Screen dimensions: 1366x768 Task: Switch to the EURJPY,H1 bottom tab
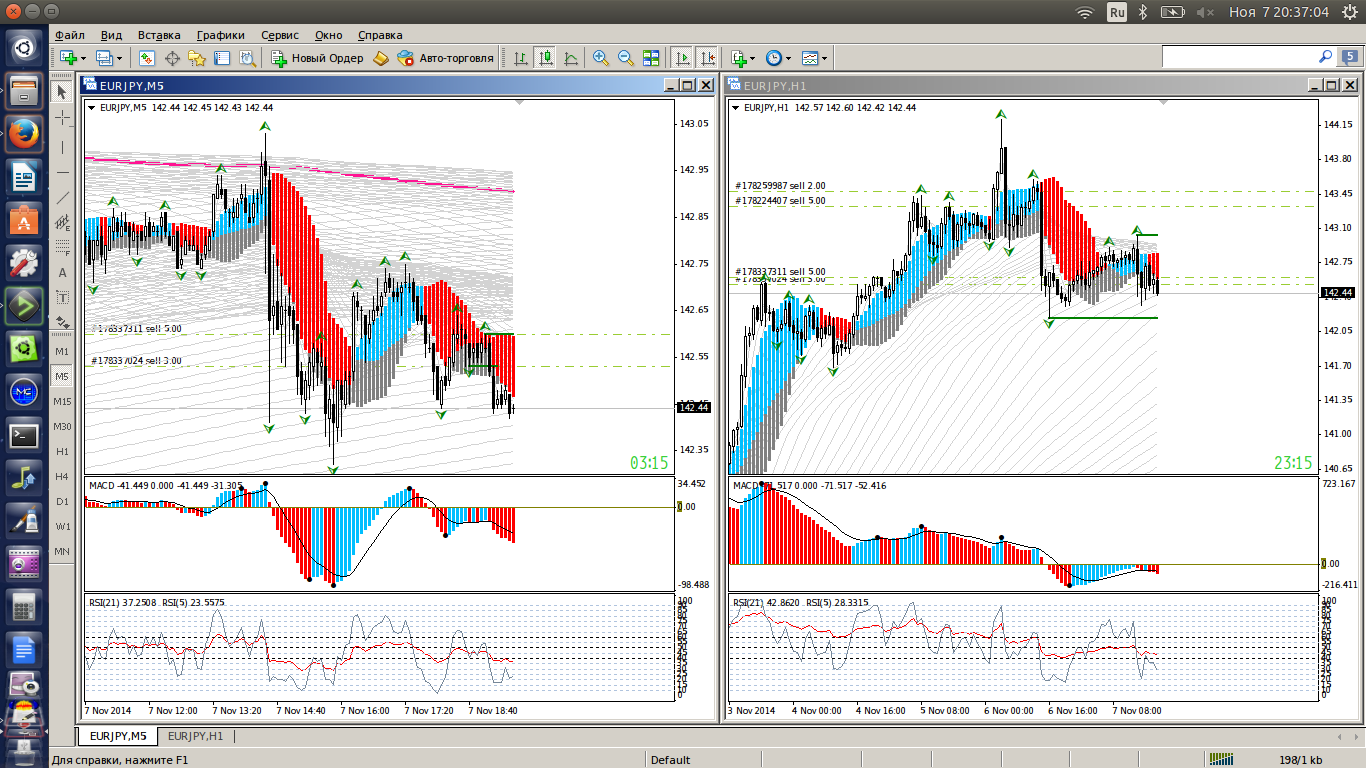(x=195, y=736)
